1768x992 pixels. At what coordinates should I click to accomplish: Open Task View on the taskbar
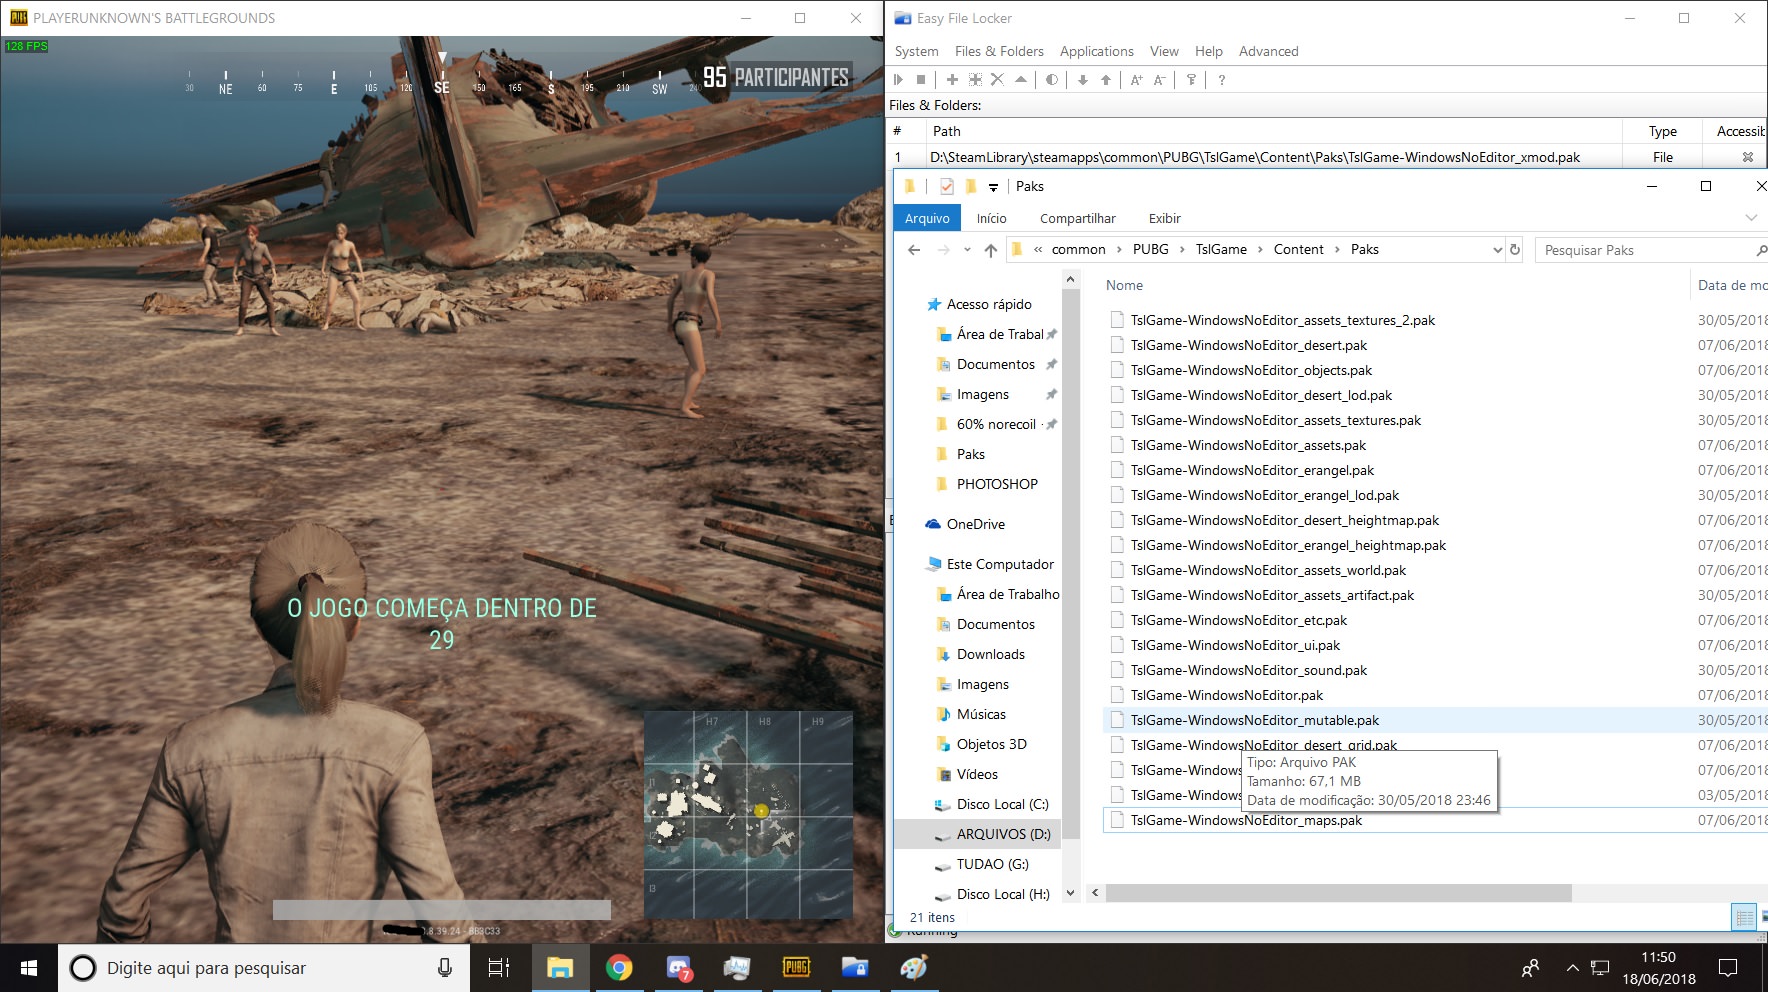[x=498, y=967]
